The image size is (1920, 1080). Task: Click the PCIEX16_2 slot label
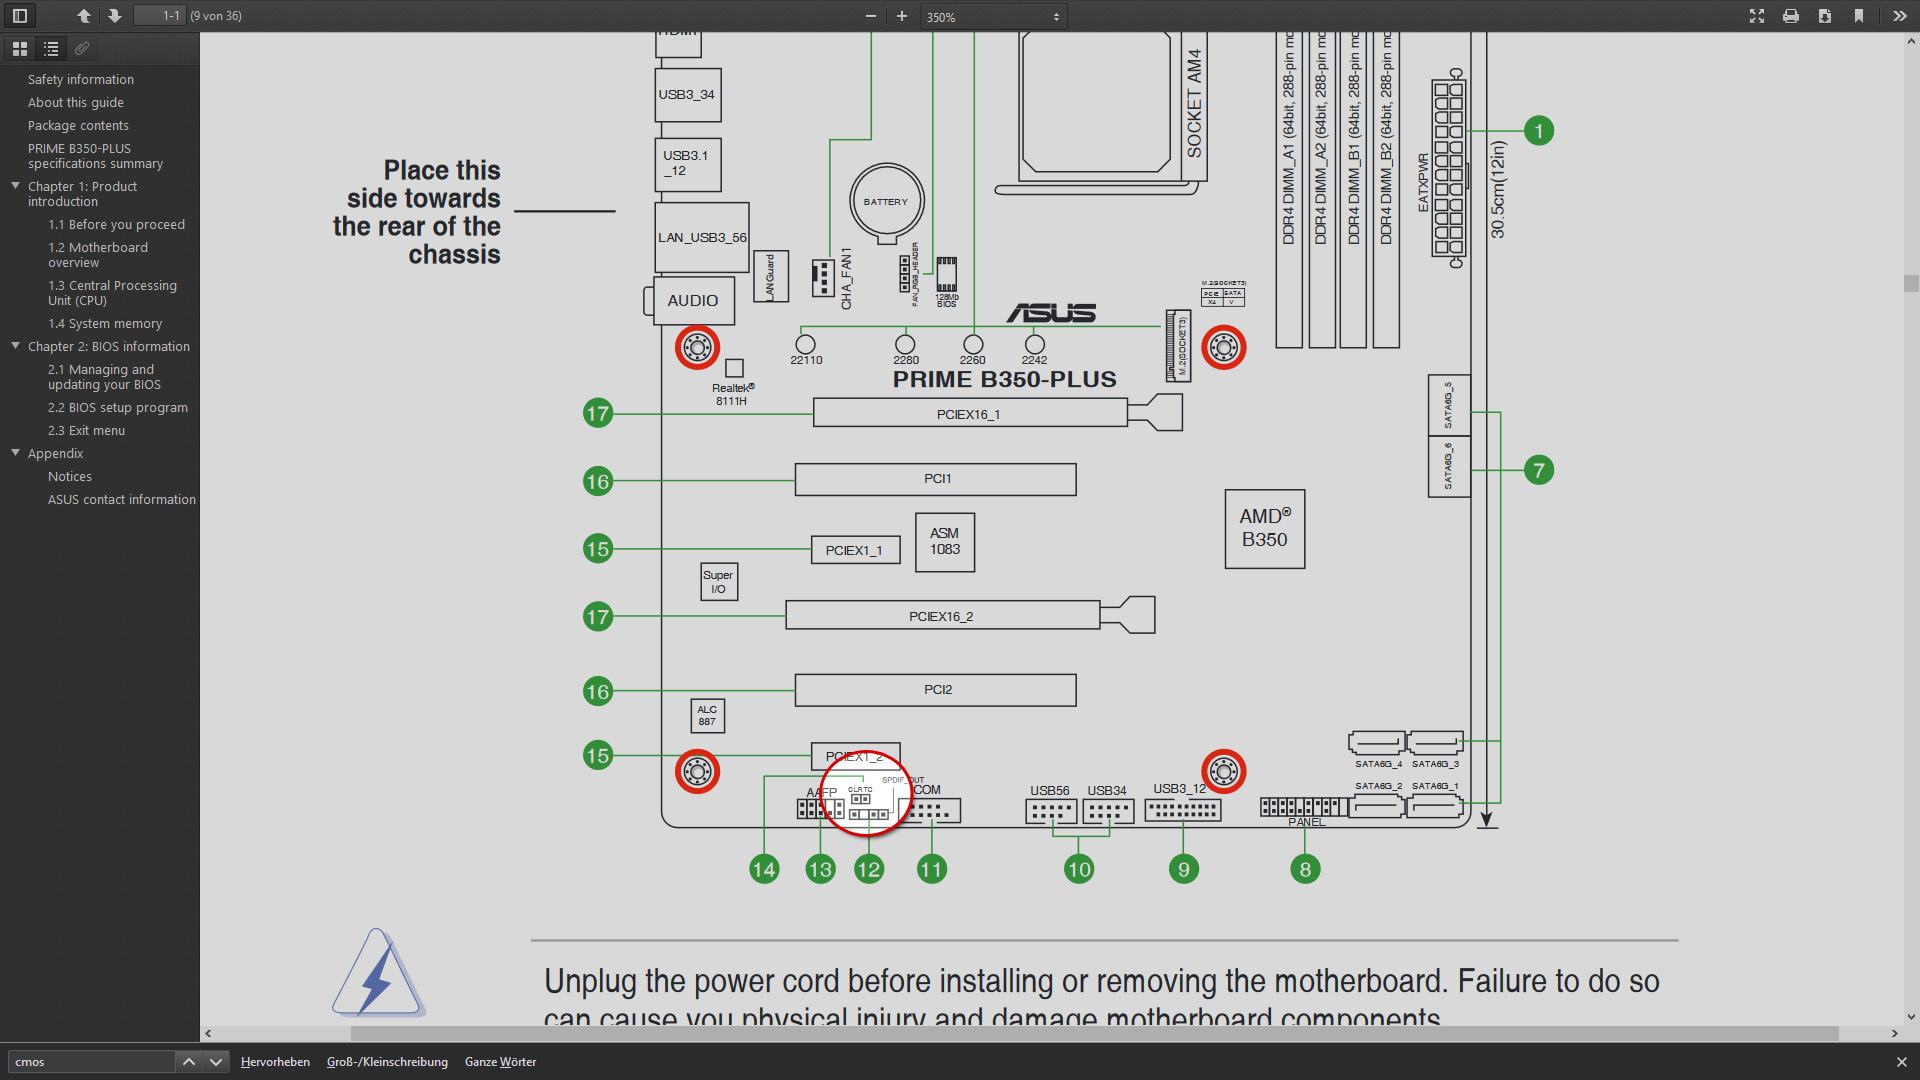click(941, 616)
